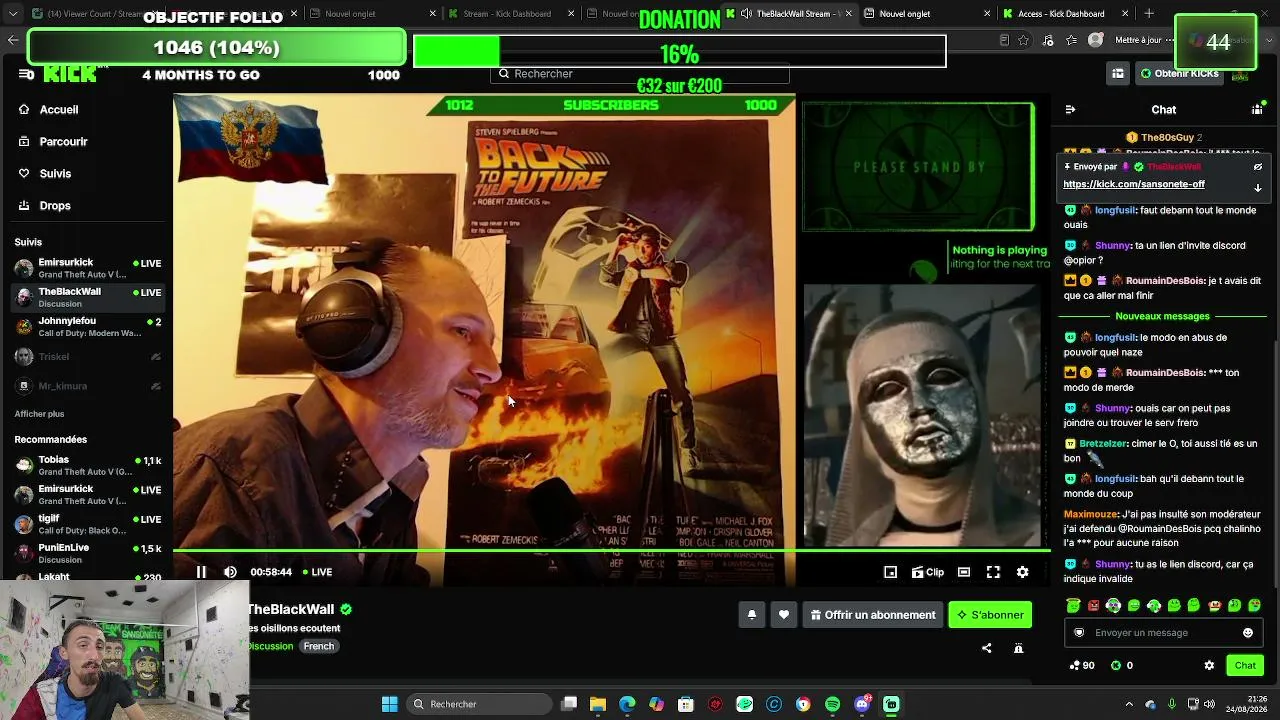Open grid icon beside Obtenir KICKs
This screenshot has height=720, width=1280.
click(1118, 74)
